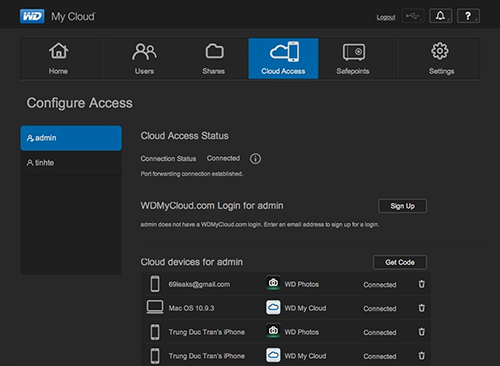This screenshot has width=500, height=366.
Task: Click the Logout link
Action: (x=386, y=17)
